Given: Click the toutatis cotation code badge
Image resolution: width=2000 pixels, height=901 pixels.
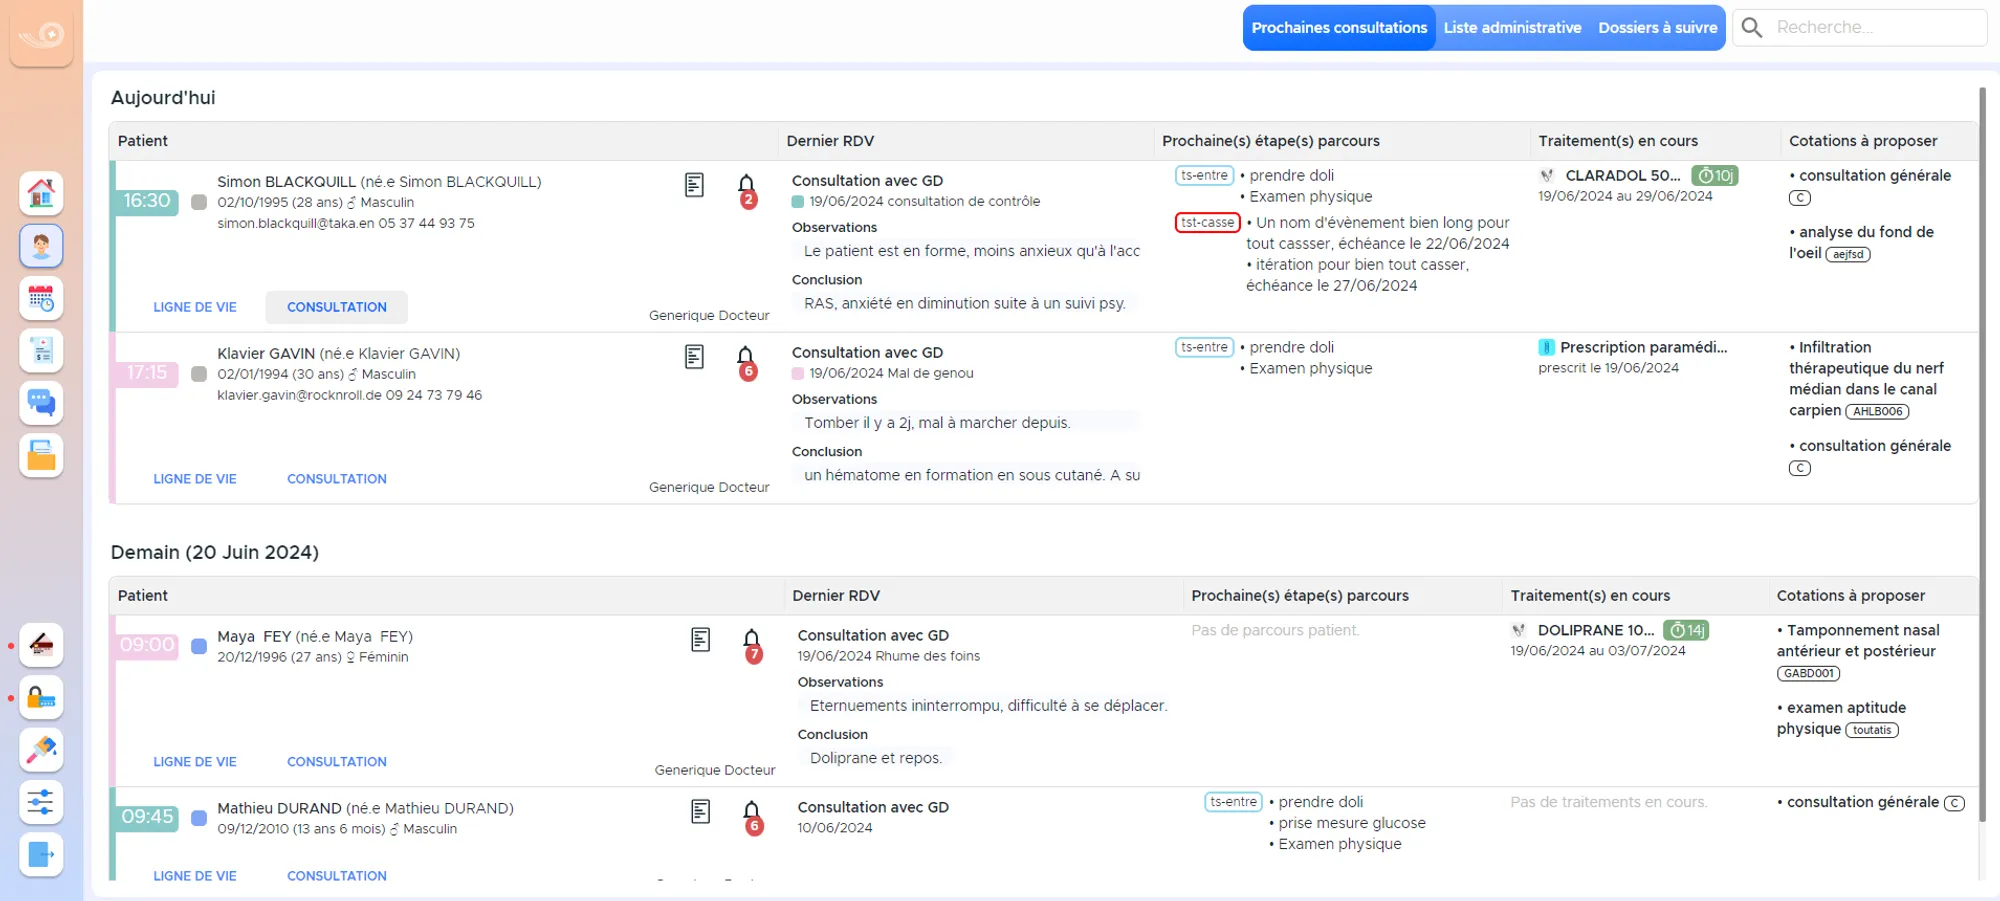Looking at the screenshot, I should [x=1871, y=730].
